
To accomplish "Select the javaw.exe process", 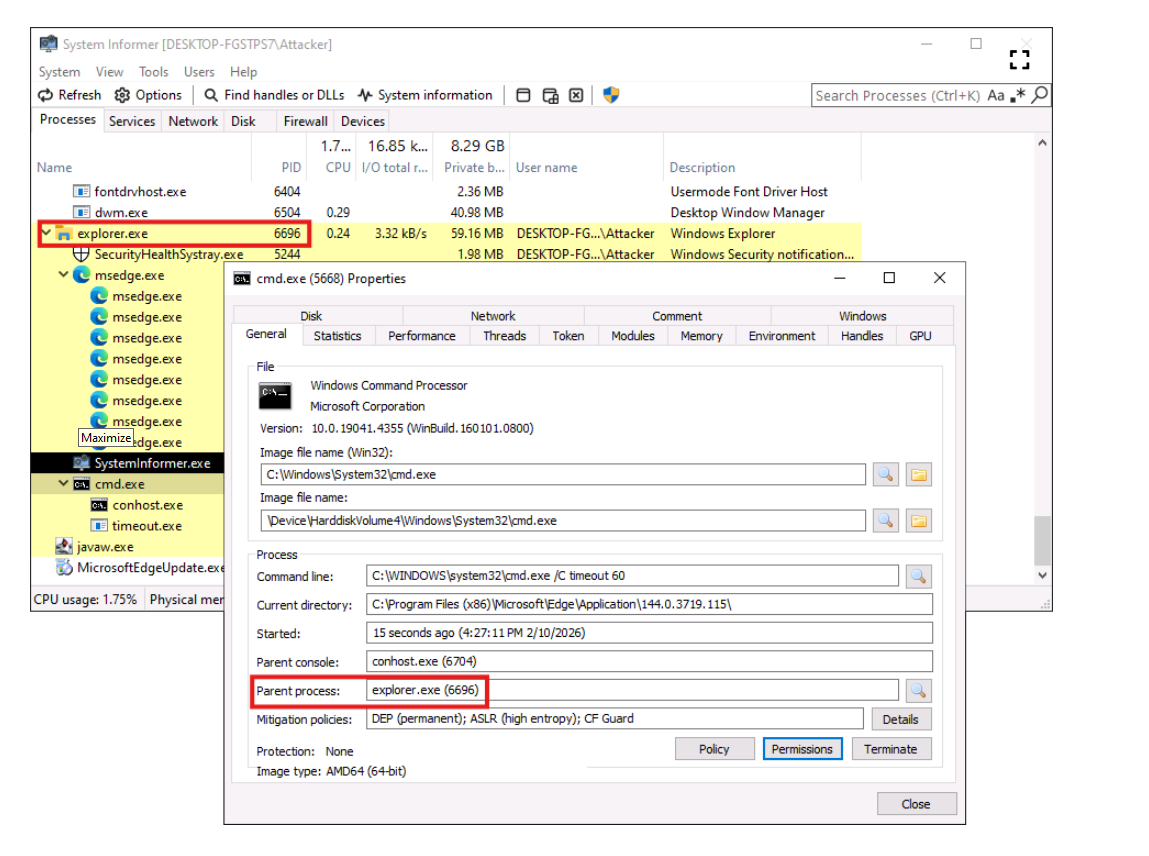I will tap(128, 547).
